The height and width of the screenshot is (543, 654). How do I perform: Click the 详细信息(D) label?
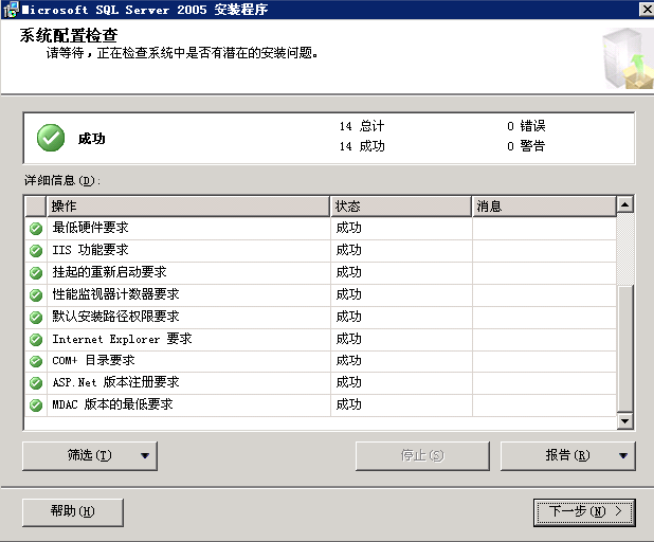point(62,181)
